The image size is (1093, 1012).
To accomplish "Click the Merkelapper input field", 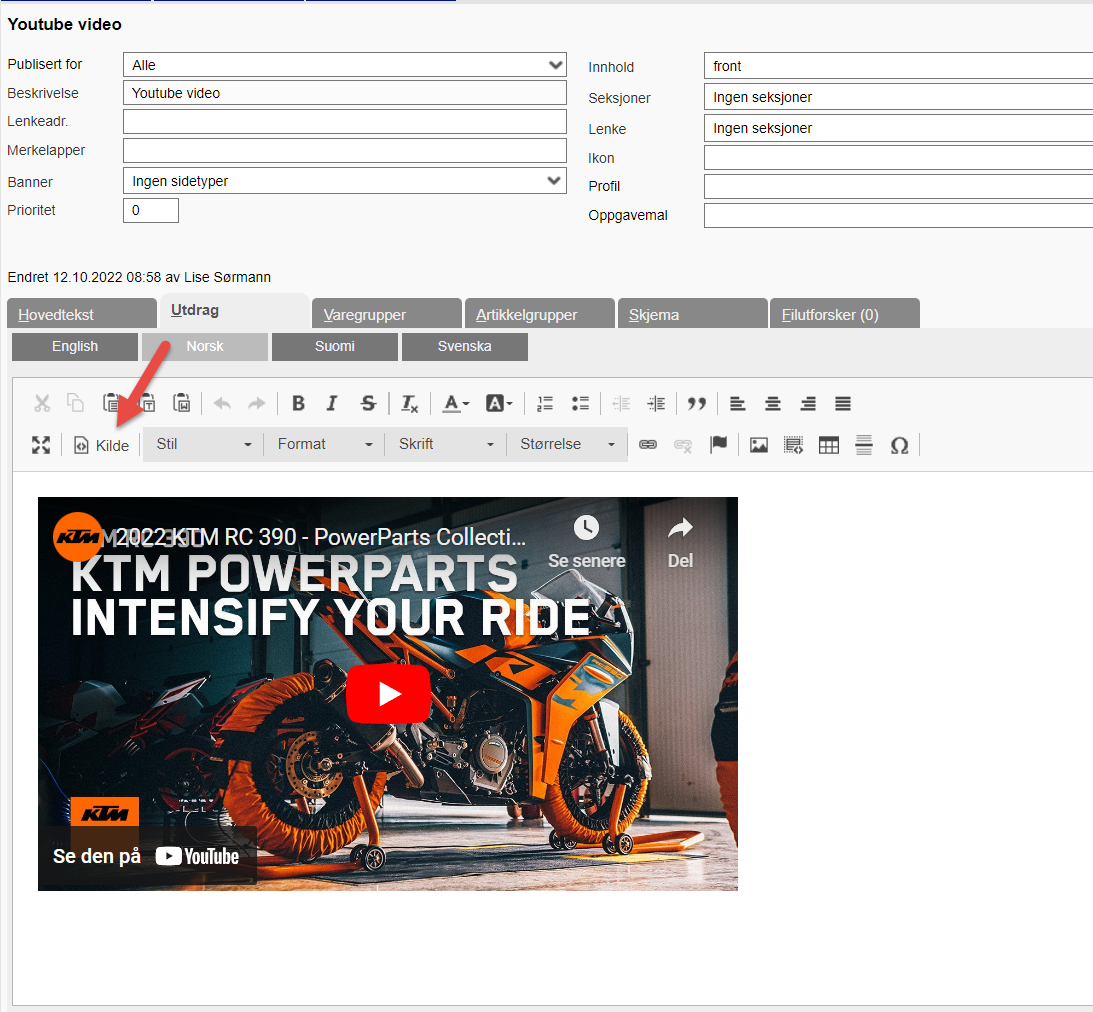I will point(344,151).
